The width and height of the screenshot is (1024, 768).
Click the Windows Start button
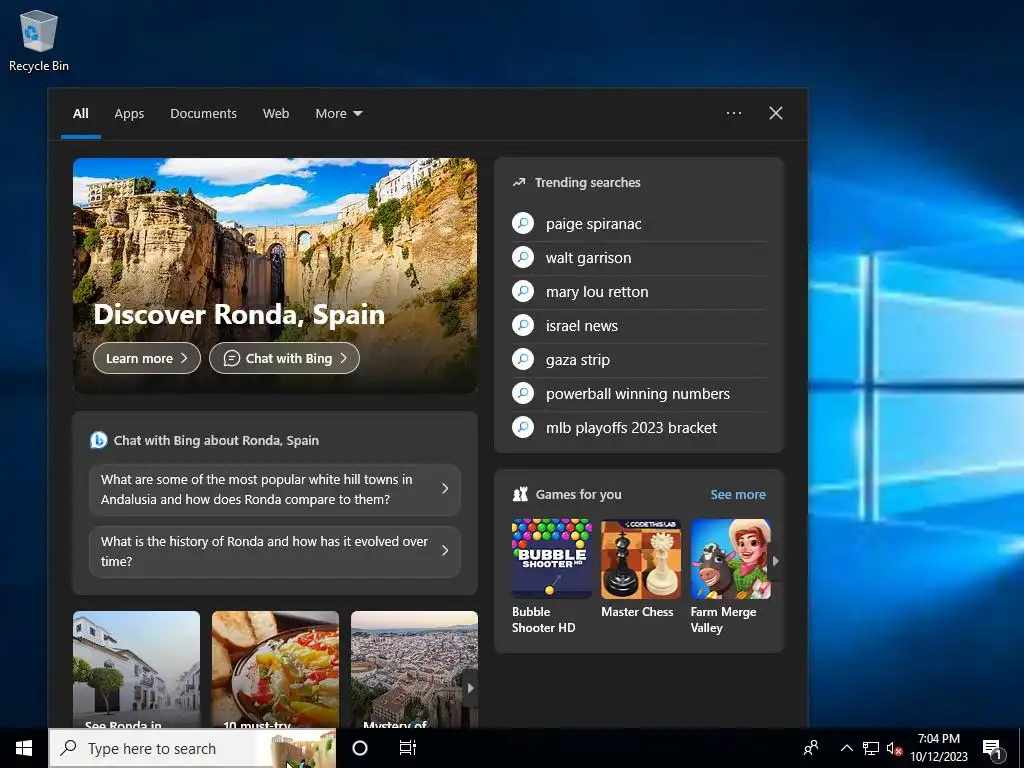tap(24, 748)
